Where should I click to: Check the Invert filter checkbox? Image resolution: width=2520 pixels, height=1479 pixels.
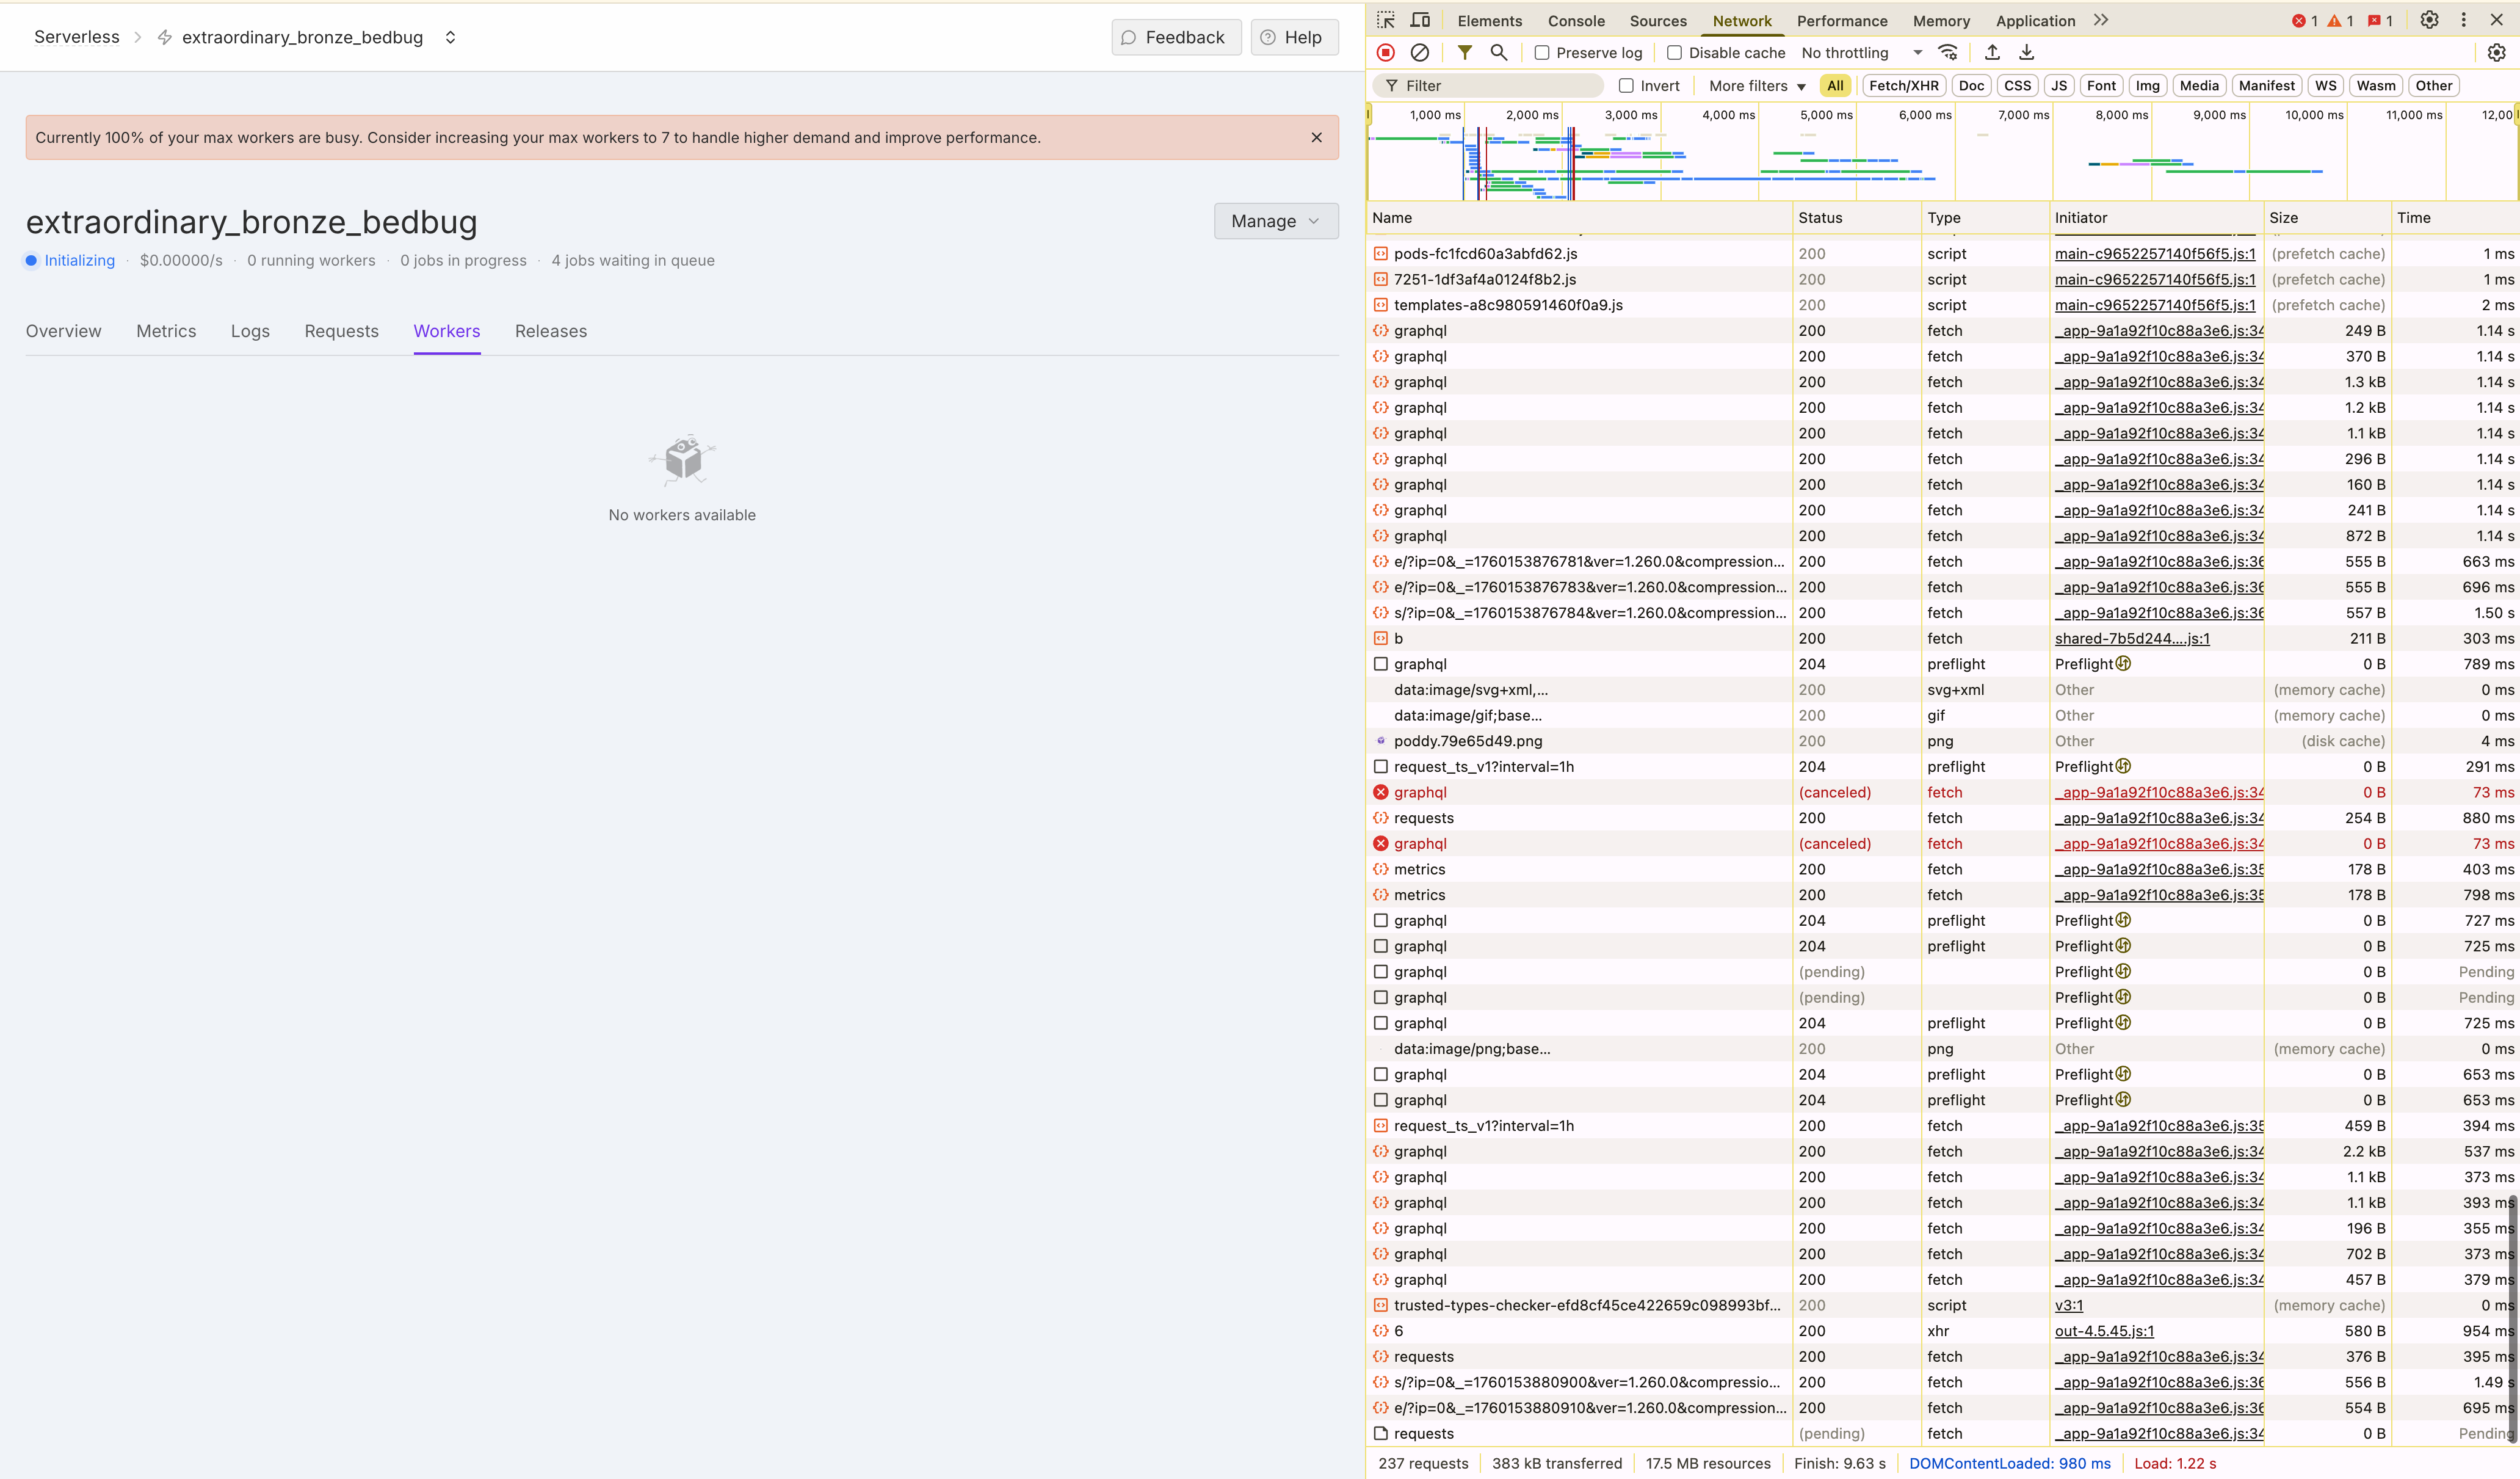point(1626,86)
